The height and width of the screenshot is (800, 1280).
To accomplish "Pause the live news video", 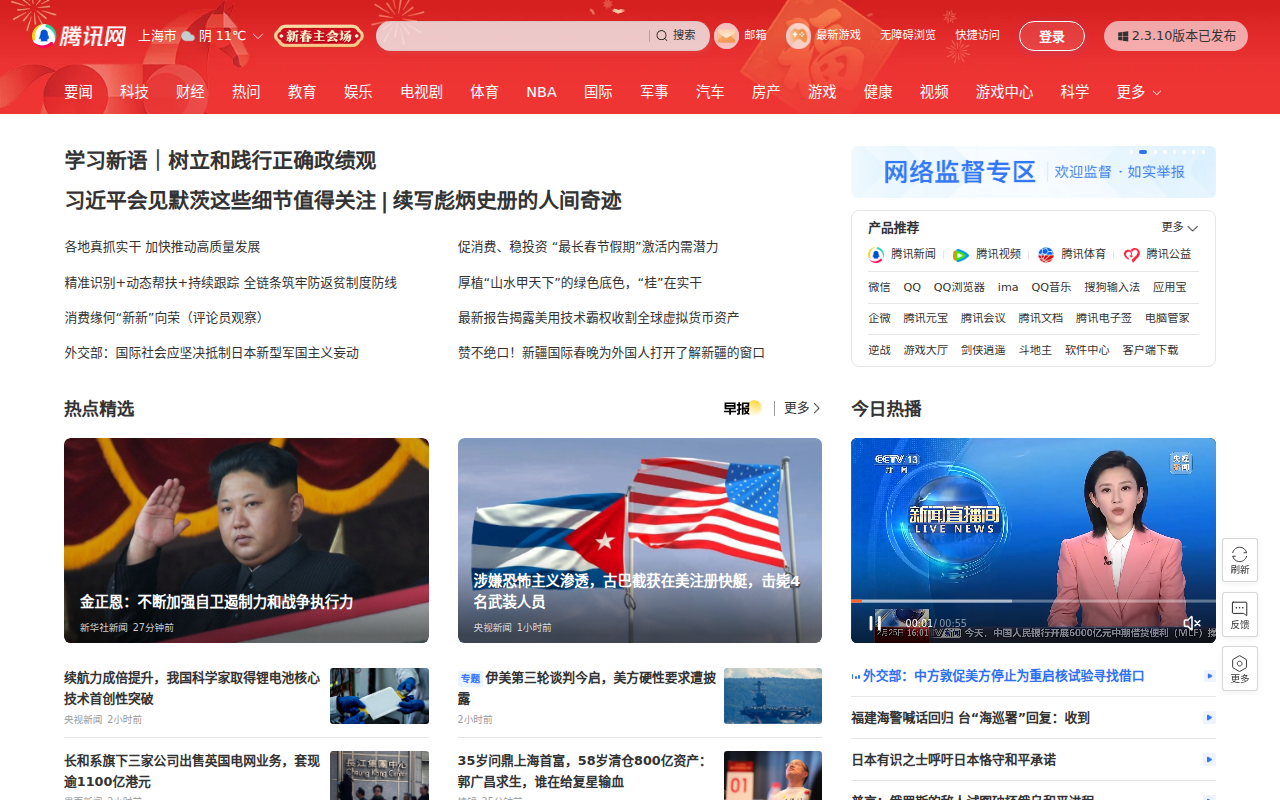I will [875, 623].
